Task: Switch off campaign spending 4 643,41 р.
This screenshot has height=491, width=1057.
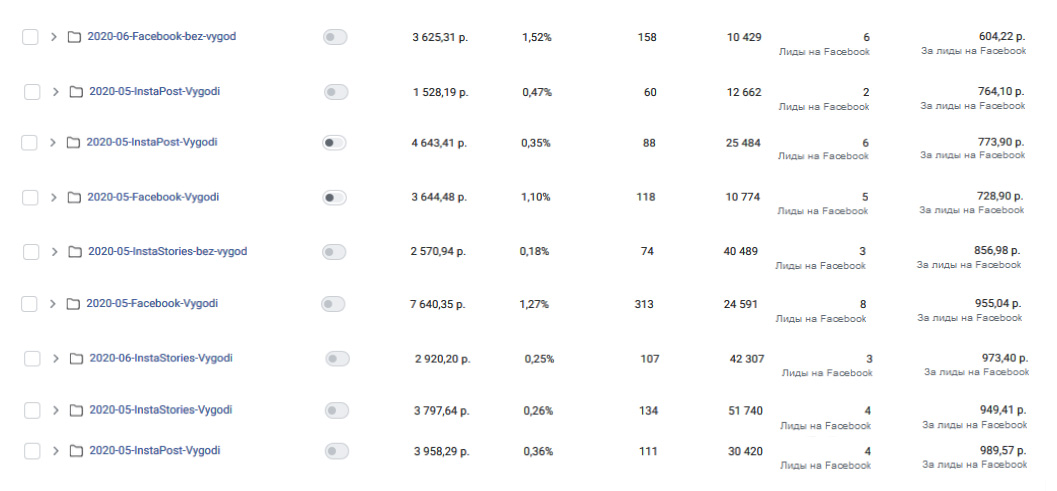Action: tap(333, 143)
